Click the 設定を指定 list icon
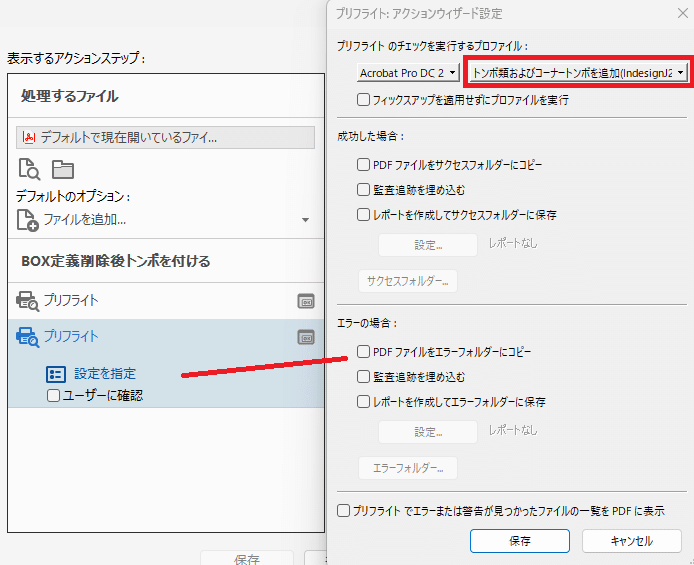 point(56,374)
